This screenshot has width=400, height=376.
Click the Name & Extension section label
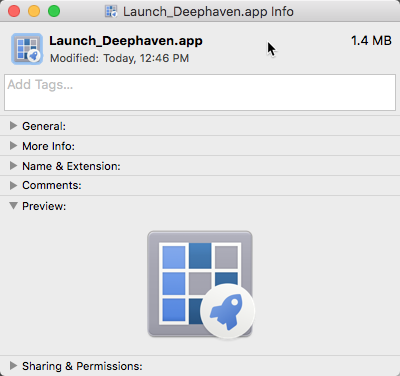(71, 166)
